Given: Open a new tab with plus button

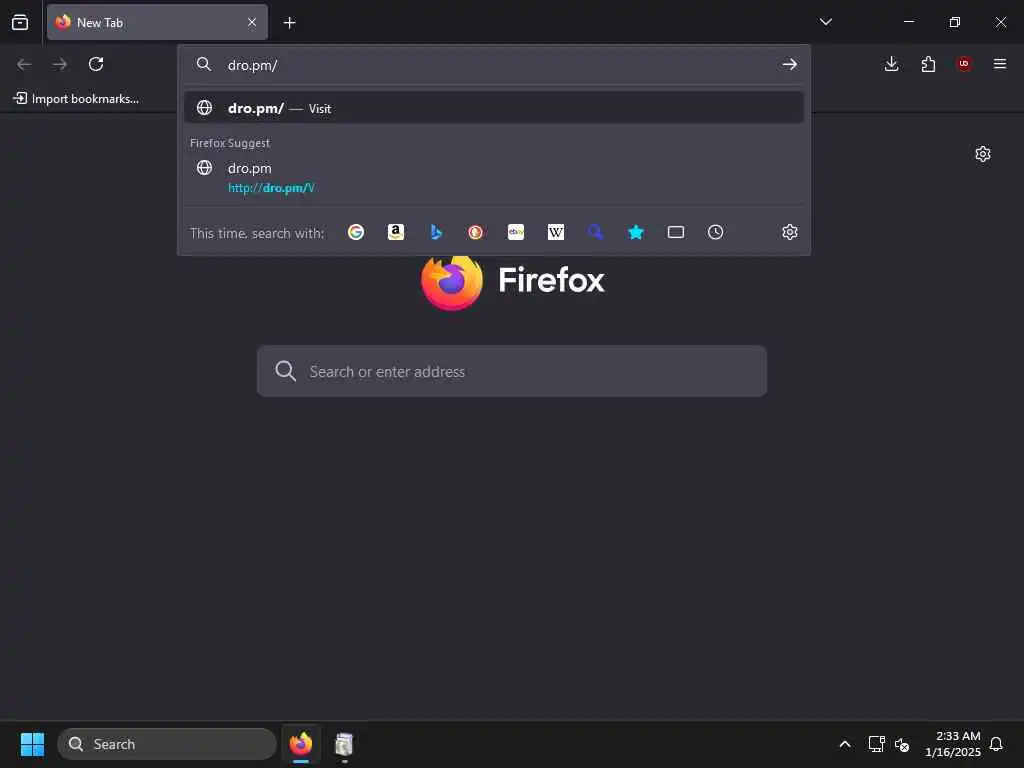Looking at the screenshot, I should tap(289, 23).
